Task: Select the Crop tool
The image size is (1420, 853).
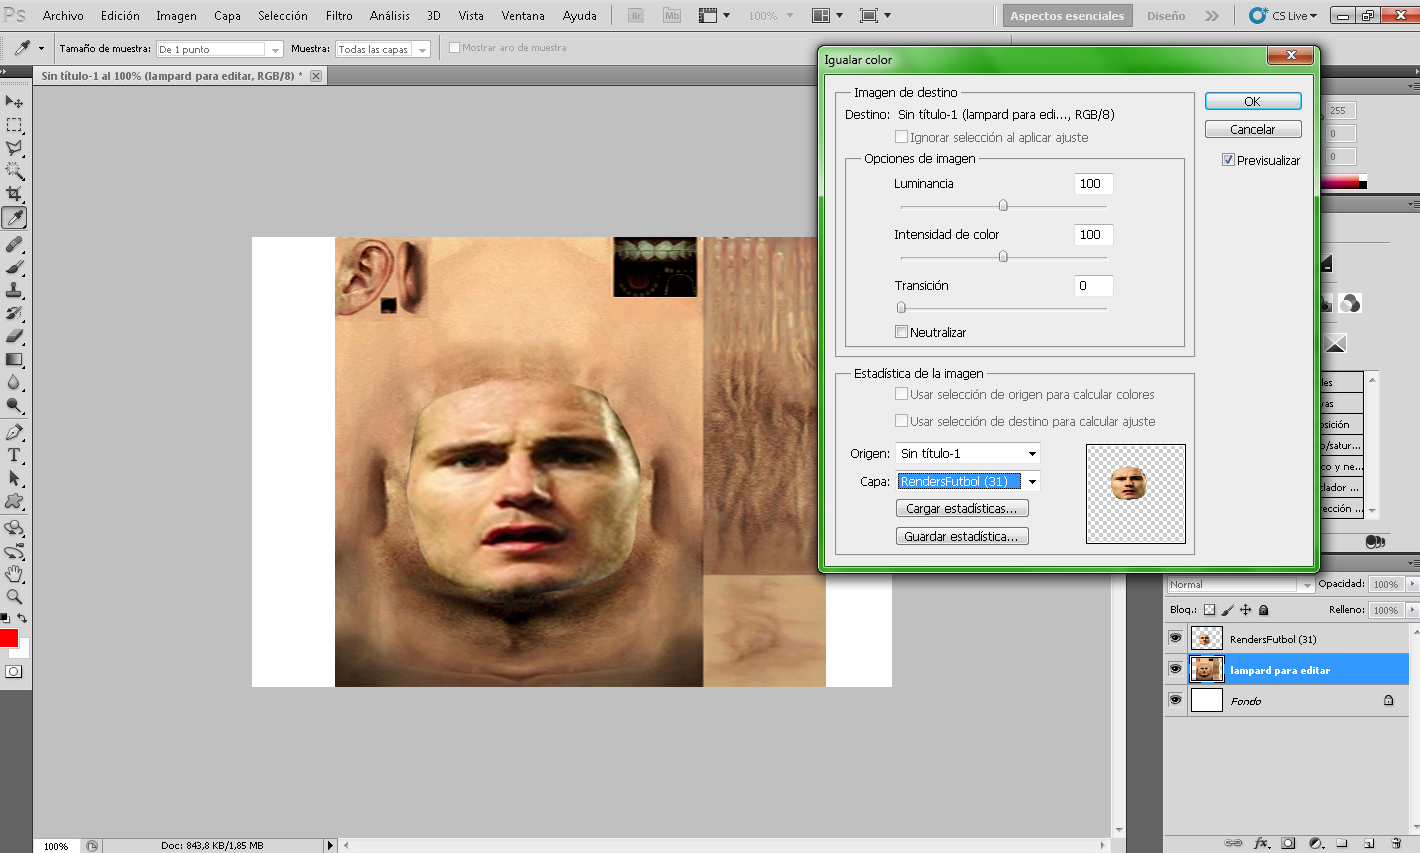Action: pyautogui.click(x=14, y=194)
